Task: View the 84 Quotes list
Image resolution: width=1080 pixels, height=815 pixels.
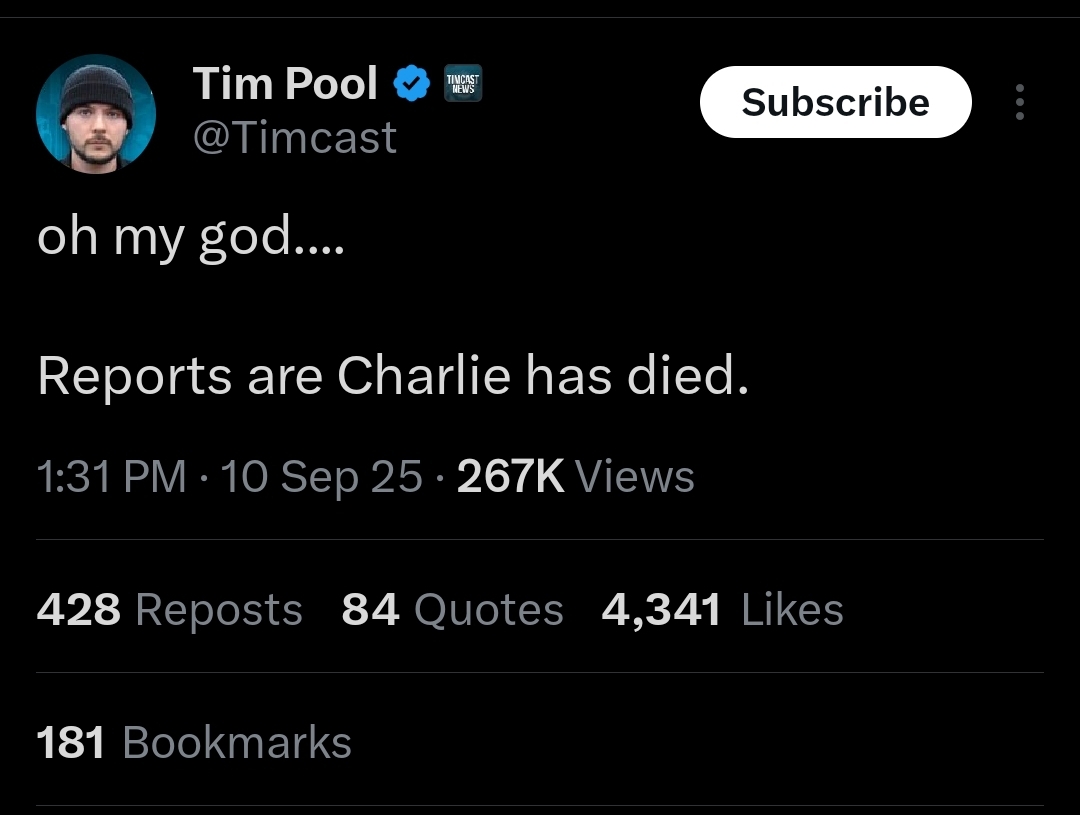Action: [x=452, y=610]
